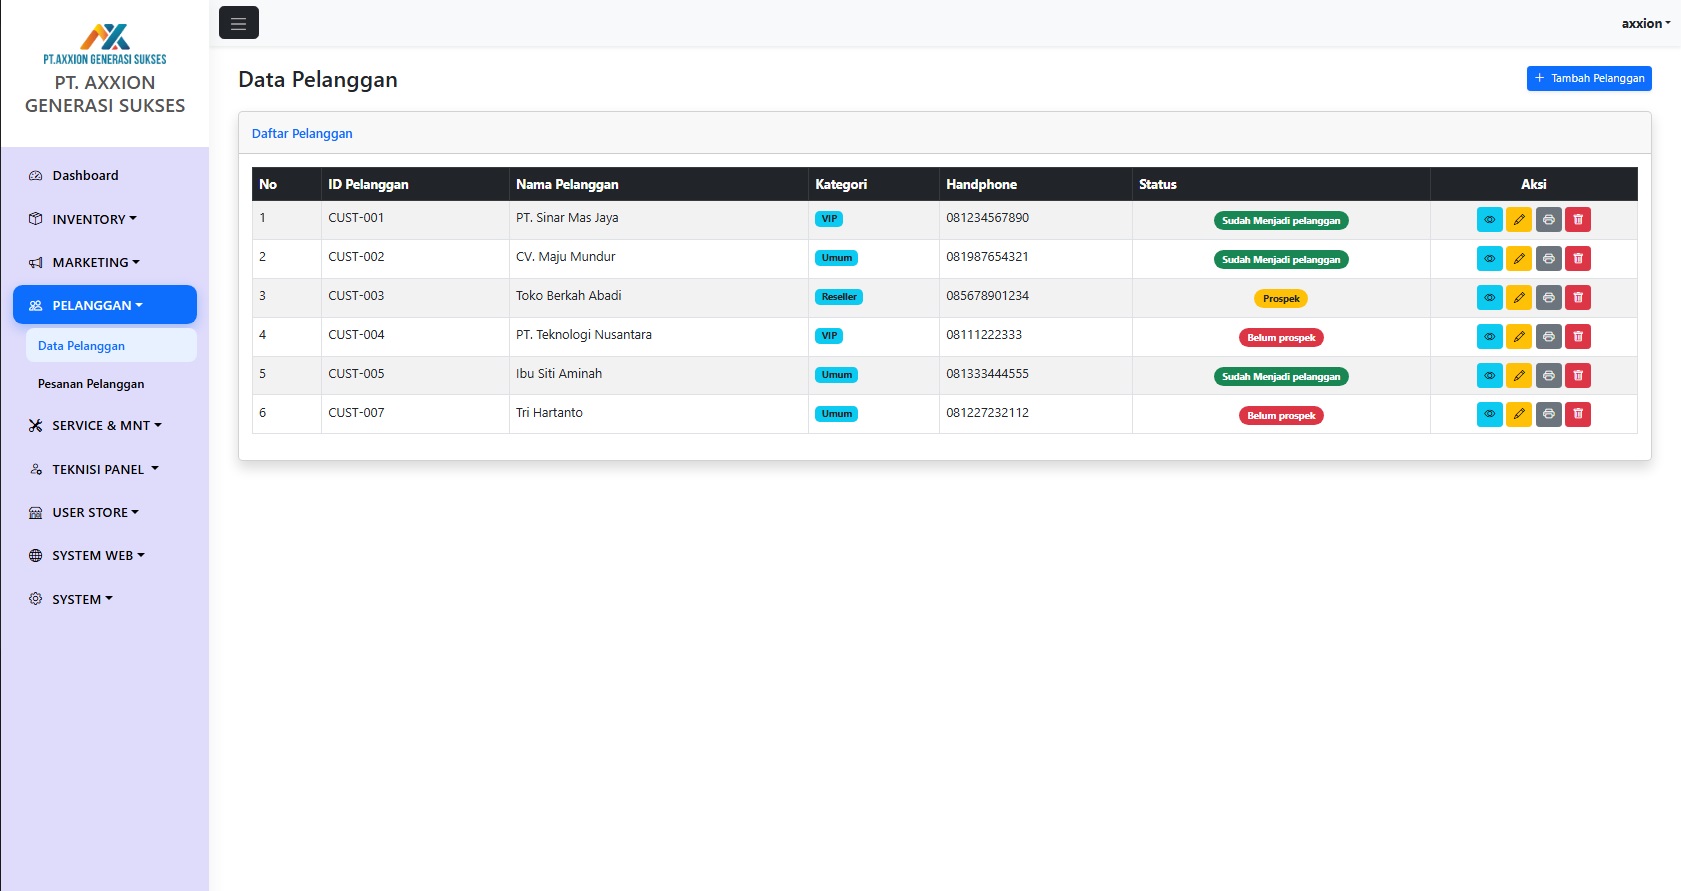Expand the TEKNISI PANEL menu

(105, 469)
